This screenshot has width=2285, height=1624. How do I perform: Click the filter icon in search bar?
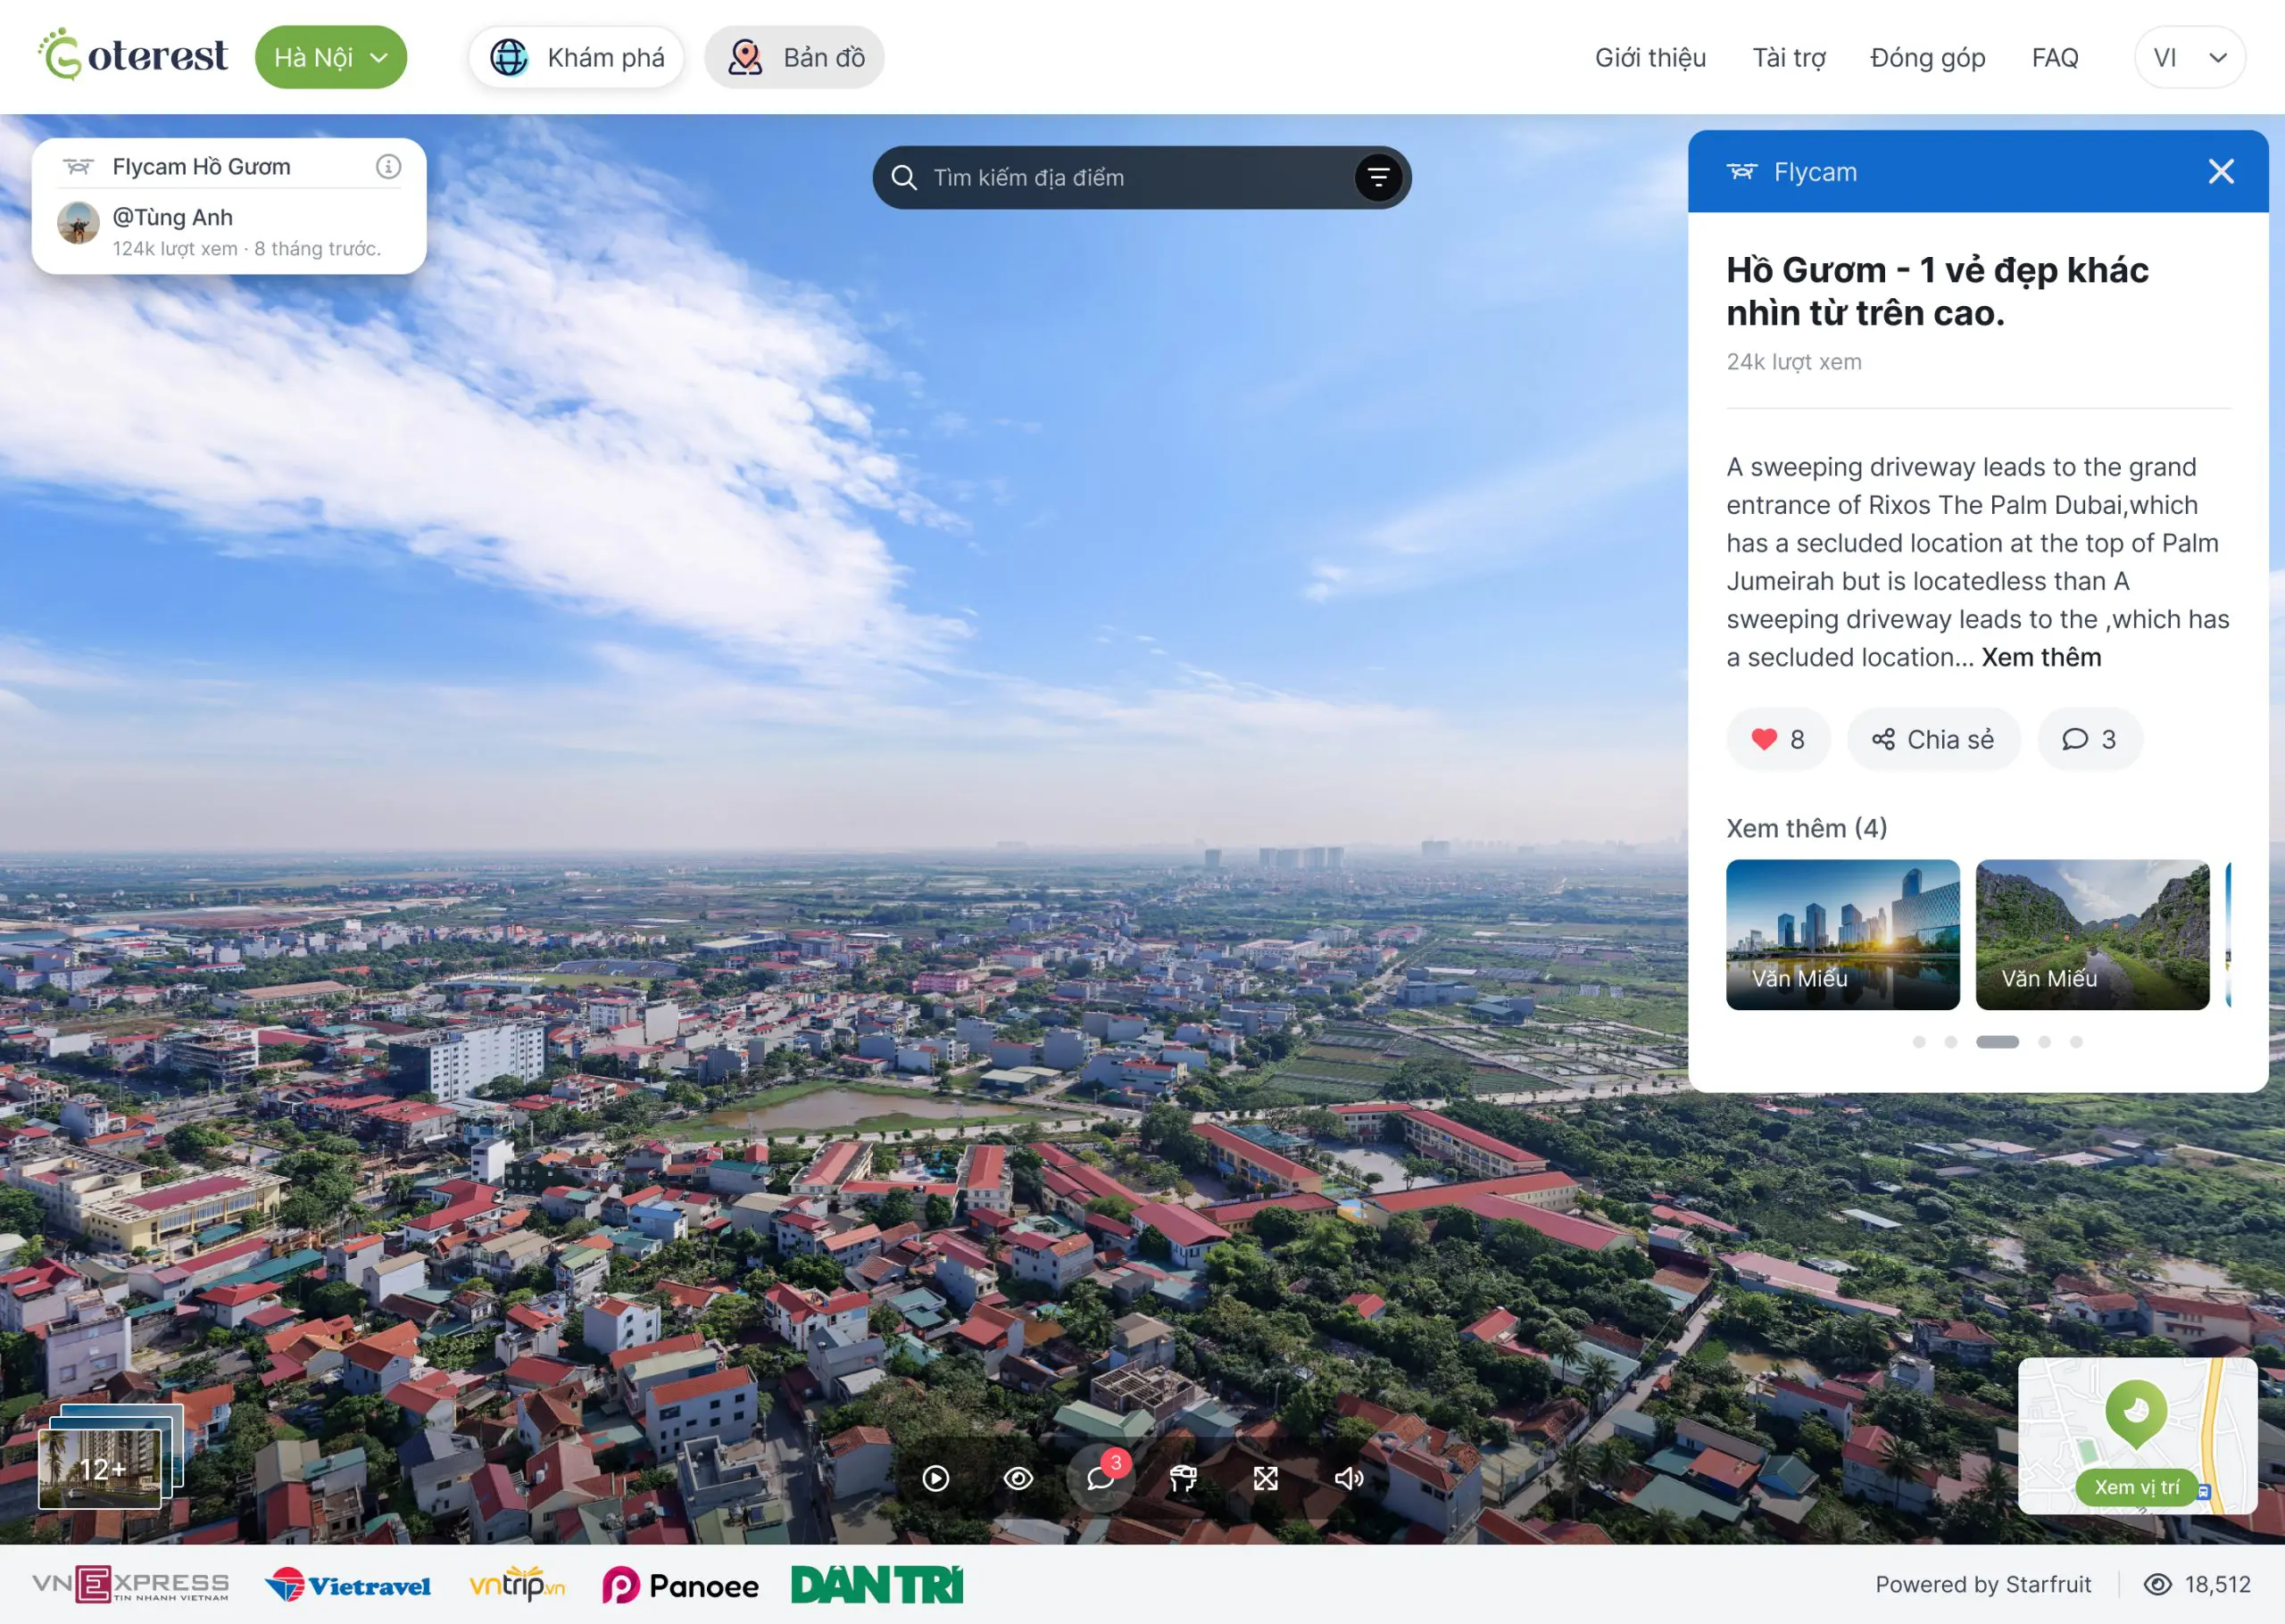(x=1378, y=178)
